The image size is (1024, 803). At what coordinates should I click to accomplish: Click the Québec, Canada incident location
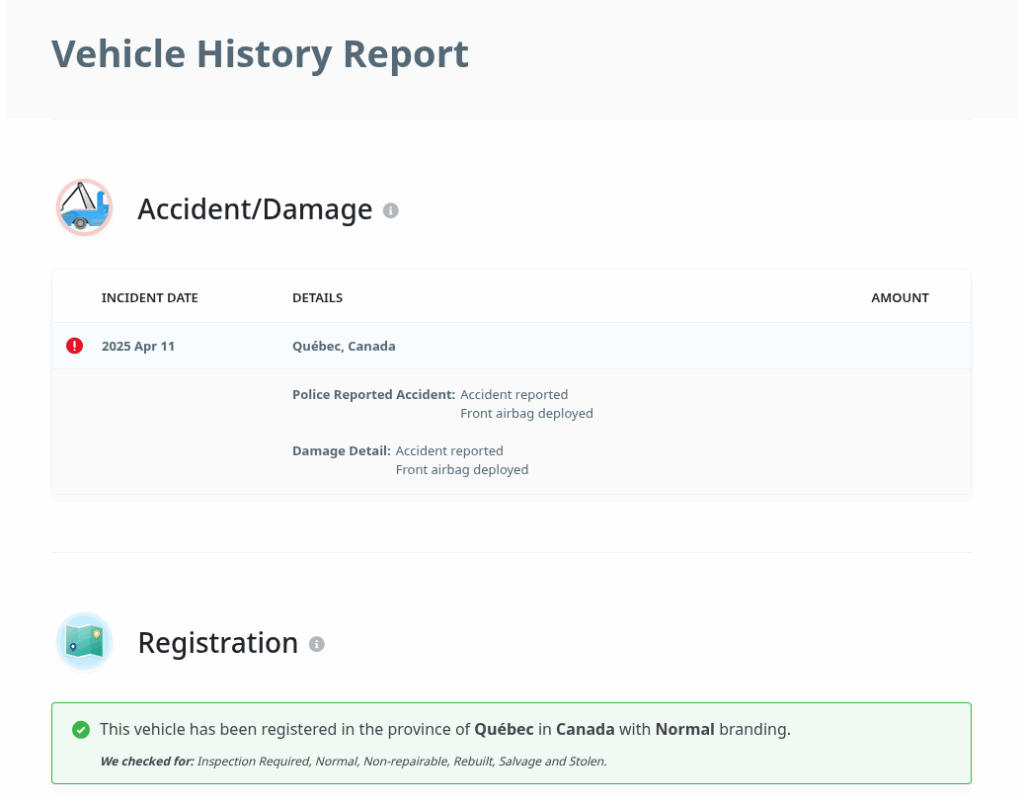[x=343, y=346]
